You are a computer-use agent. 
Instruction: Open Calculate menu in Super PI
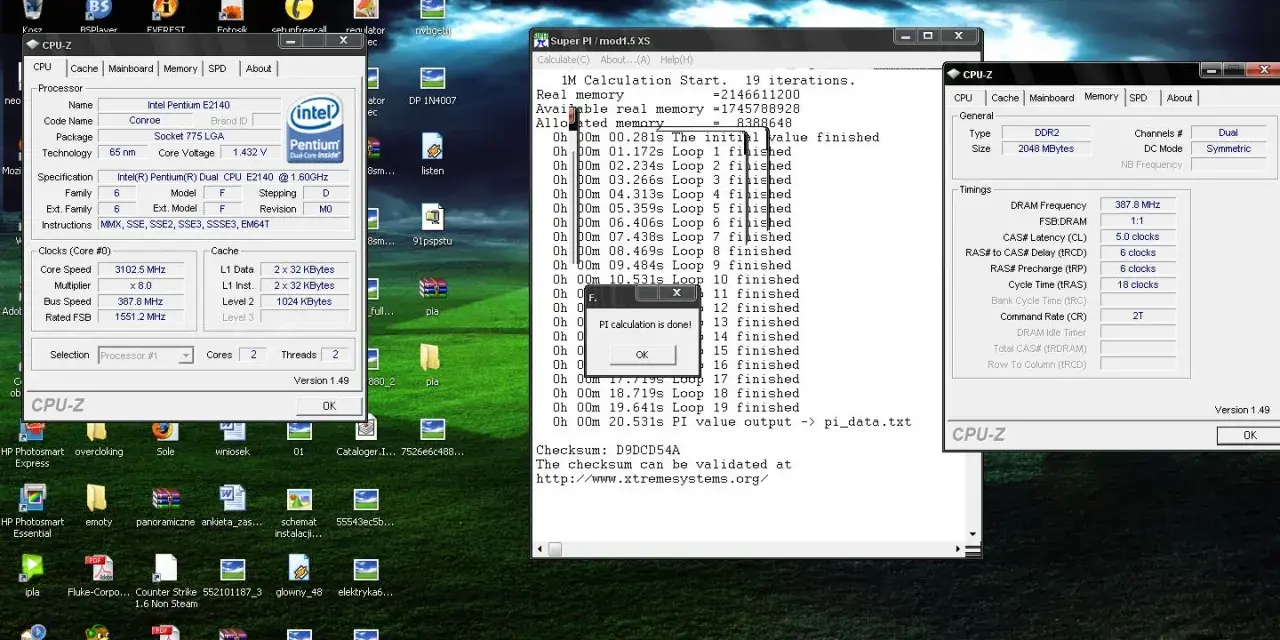pos(563,60)
